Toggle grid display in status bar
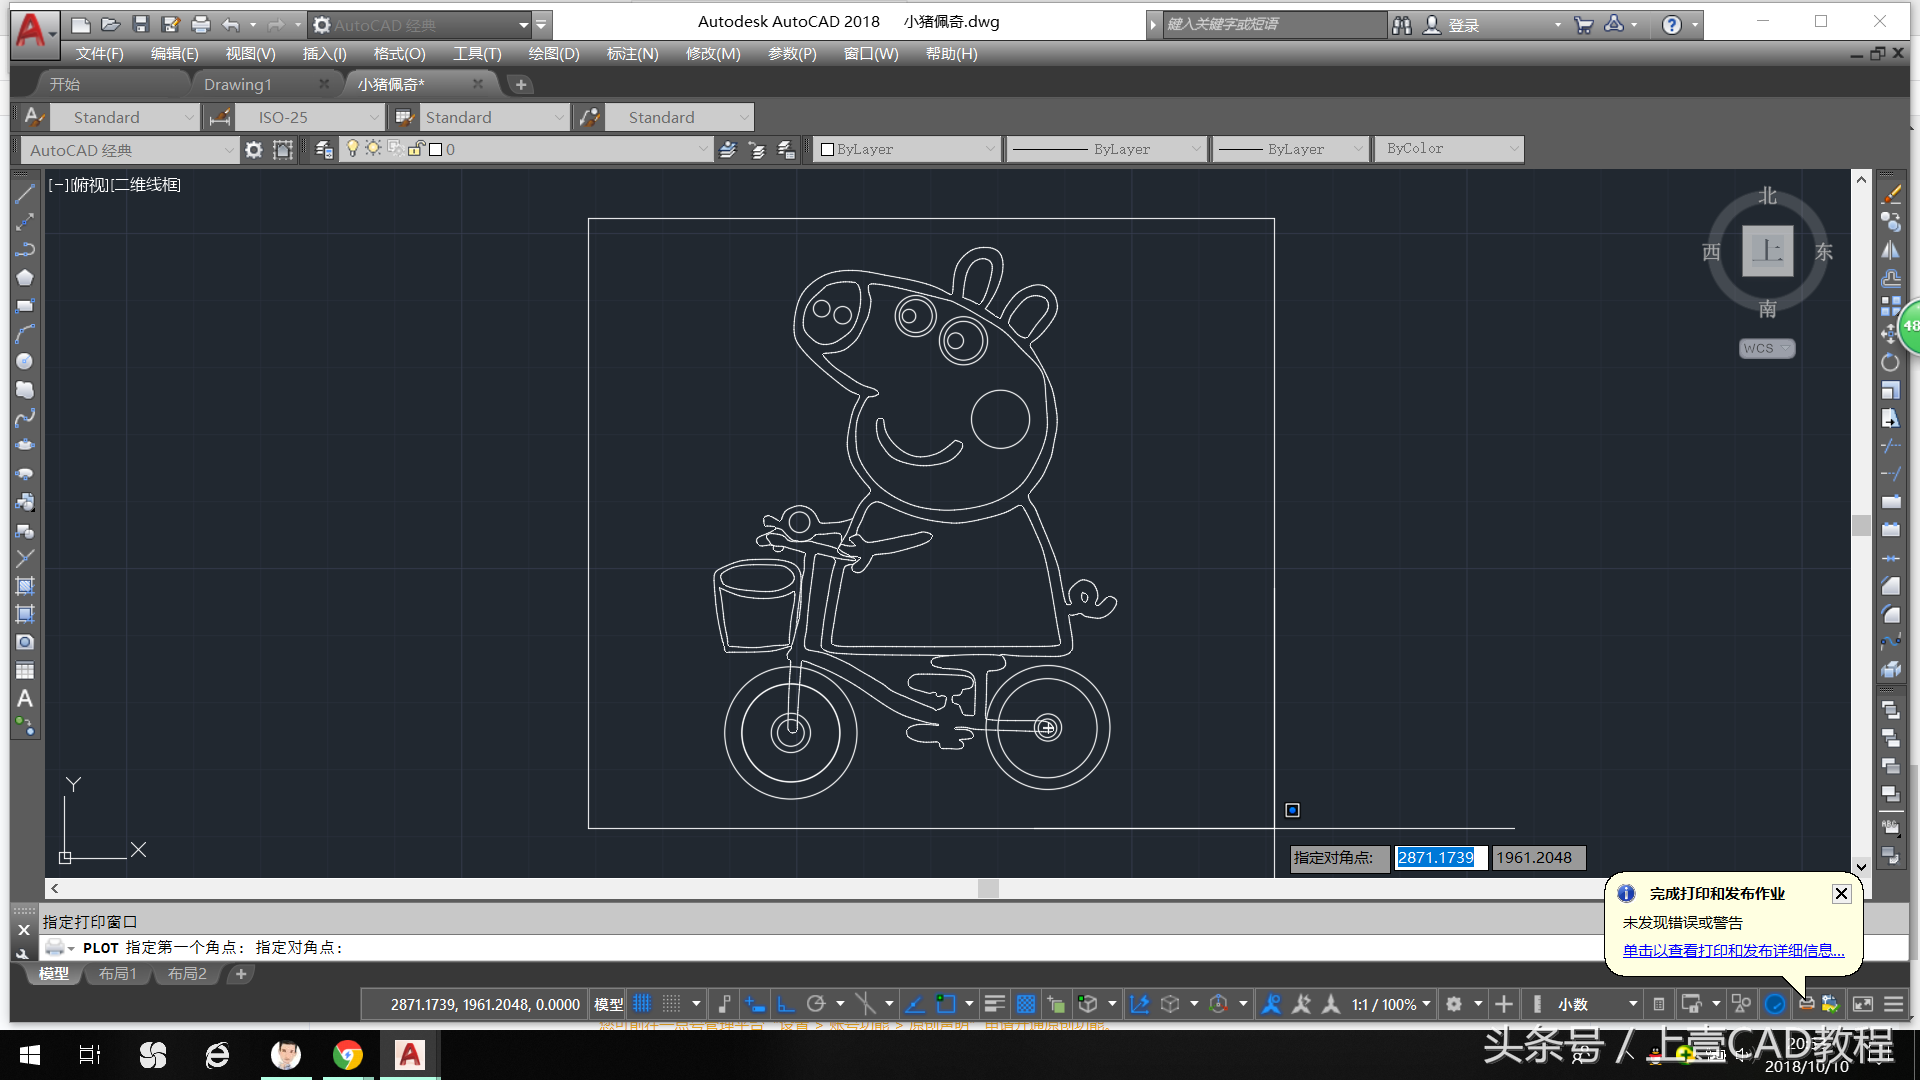The image size is (1920, 1080). coord(642,1003)
